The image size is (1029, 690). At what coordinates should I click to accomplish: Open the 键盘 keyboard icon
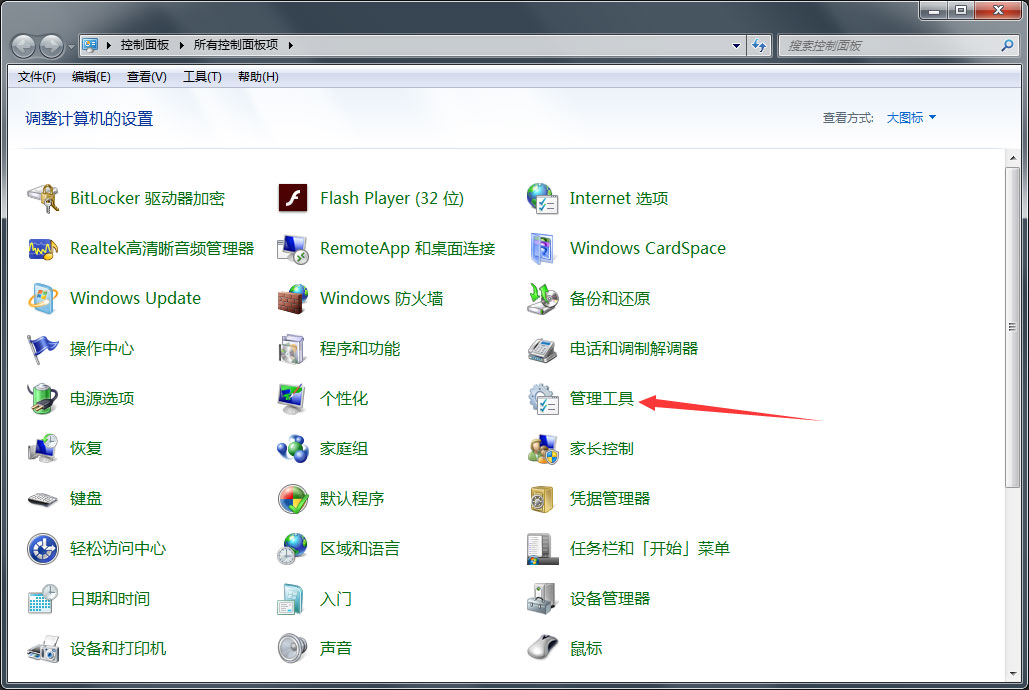click(43, 499)
